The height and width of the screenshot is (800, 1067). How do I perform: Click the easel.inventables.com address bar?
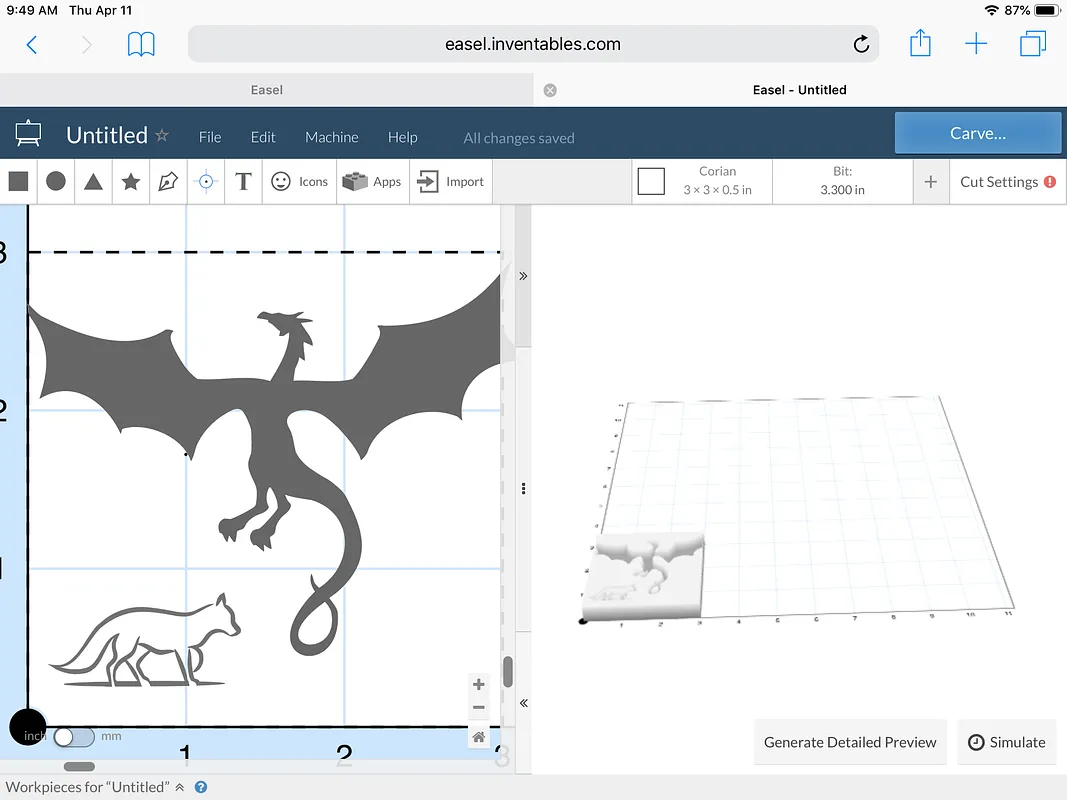click(533, 44)
